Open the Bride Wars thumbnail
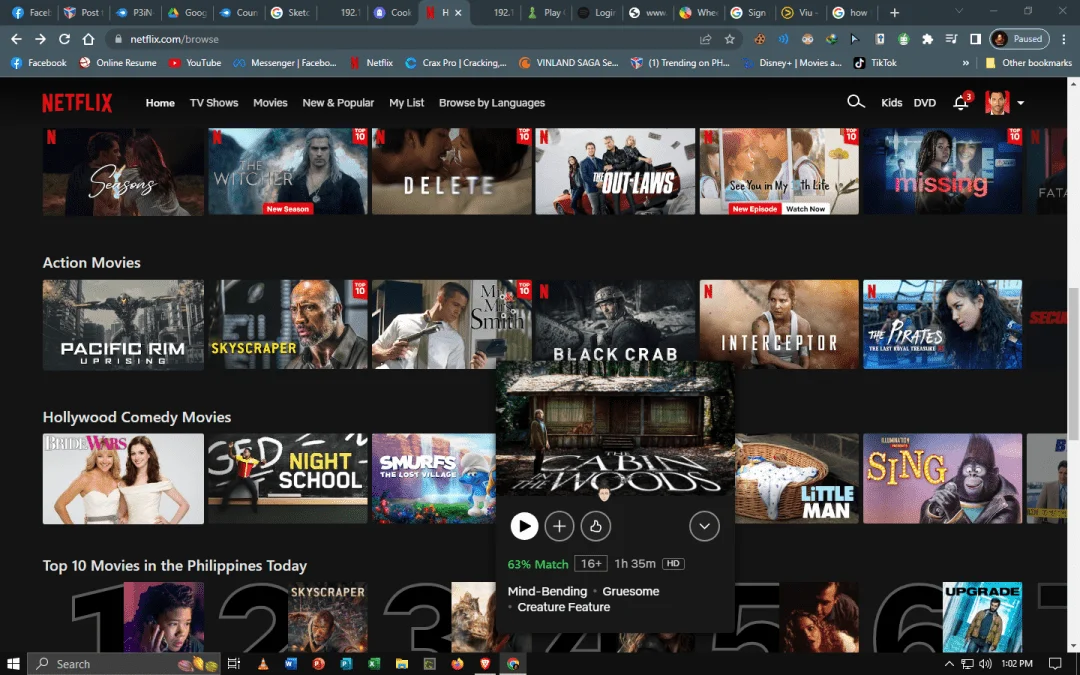The height and width of the screenshot is (675, 1080). [123, 479]
